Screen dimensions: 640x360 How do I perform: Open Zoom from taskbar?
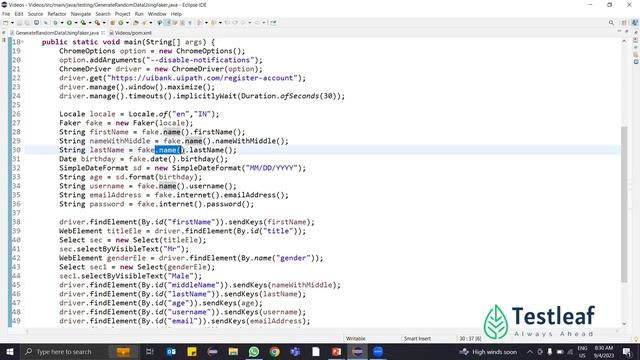(x=378, y=351)
